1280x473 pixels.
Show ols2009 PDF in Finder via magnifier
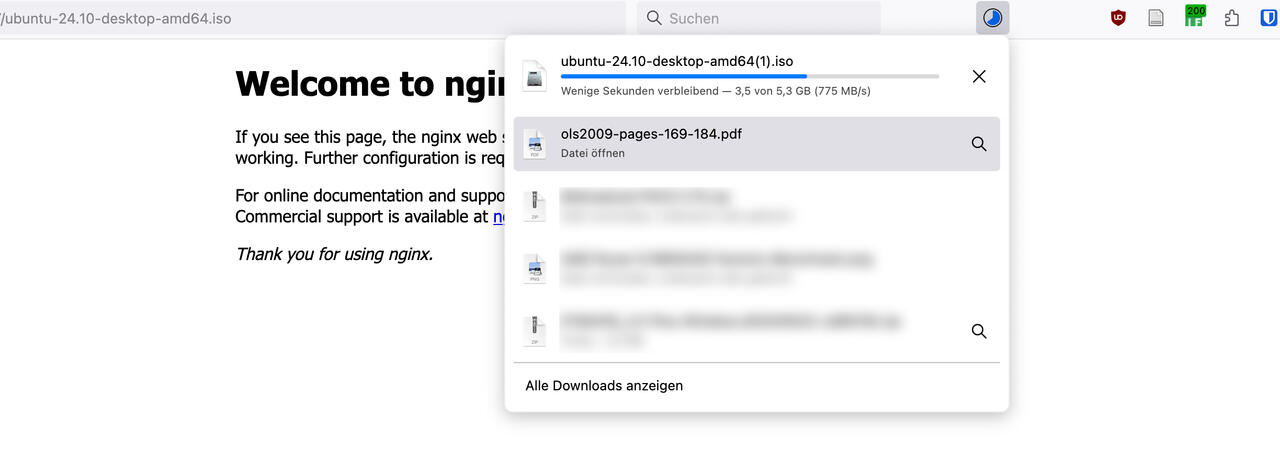click(x=979, y=144)
